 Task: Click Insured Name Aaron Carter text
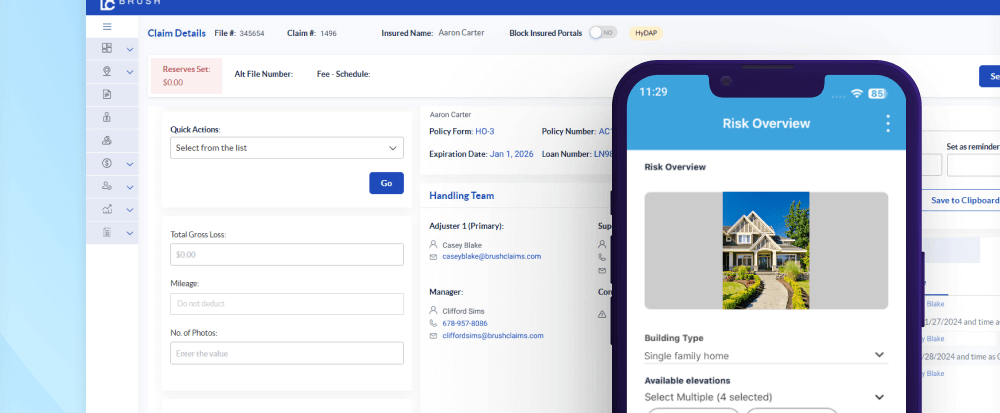click(x=461, y=33)
